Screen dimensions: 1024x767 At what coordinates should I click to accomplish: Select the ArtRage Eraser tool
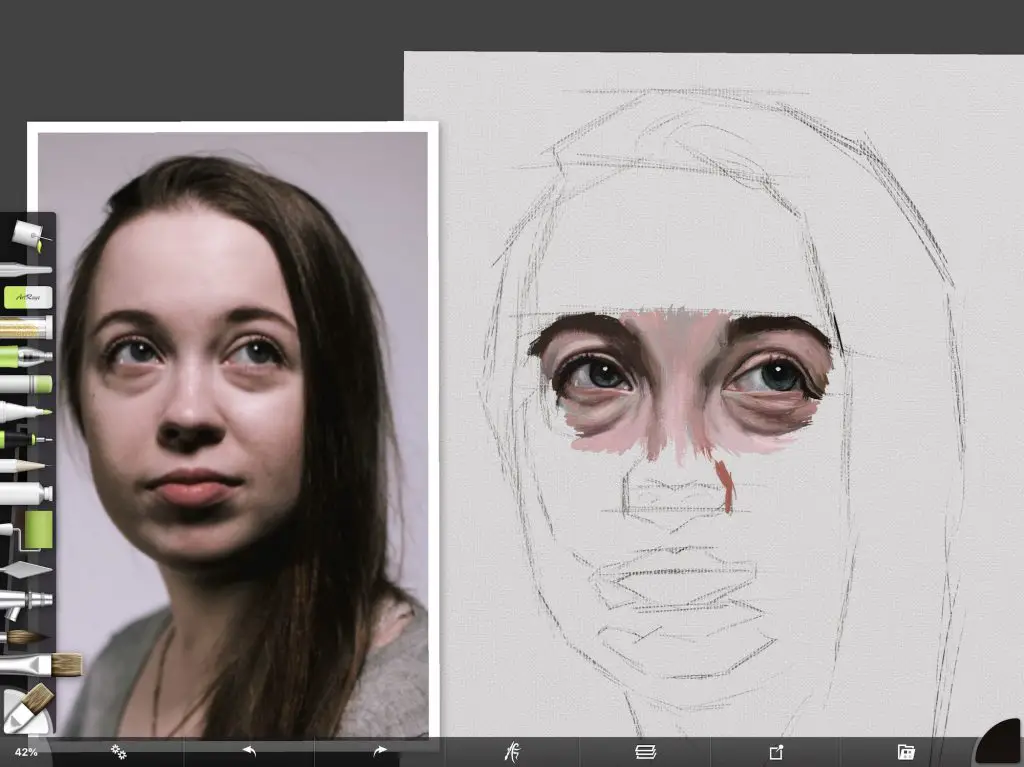point(28,297)
